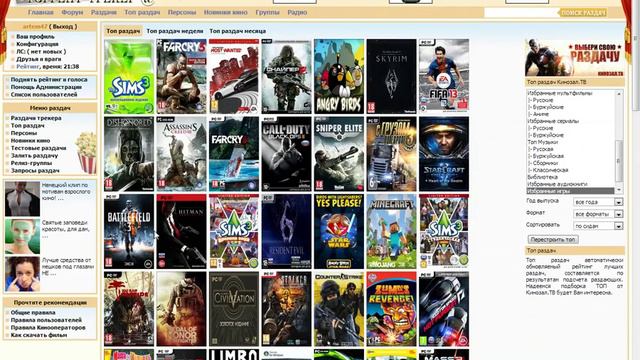Open the Need for Speed Hot Pursuit cover

[444, 309]
